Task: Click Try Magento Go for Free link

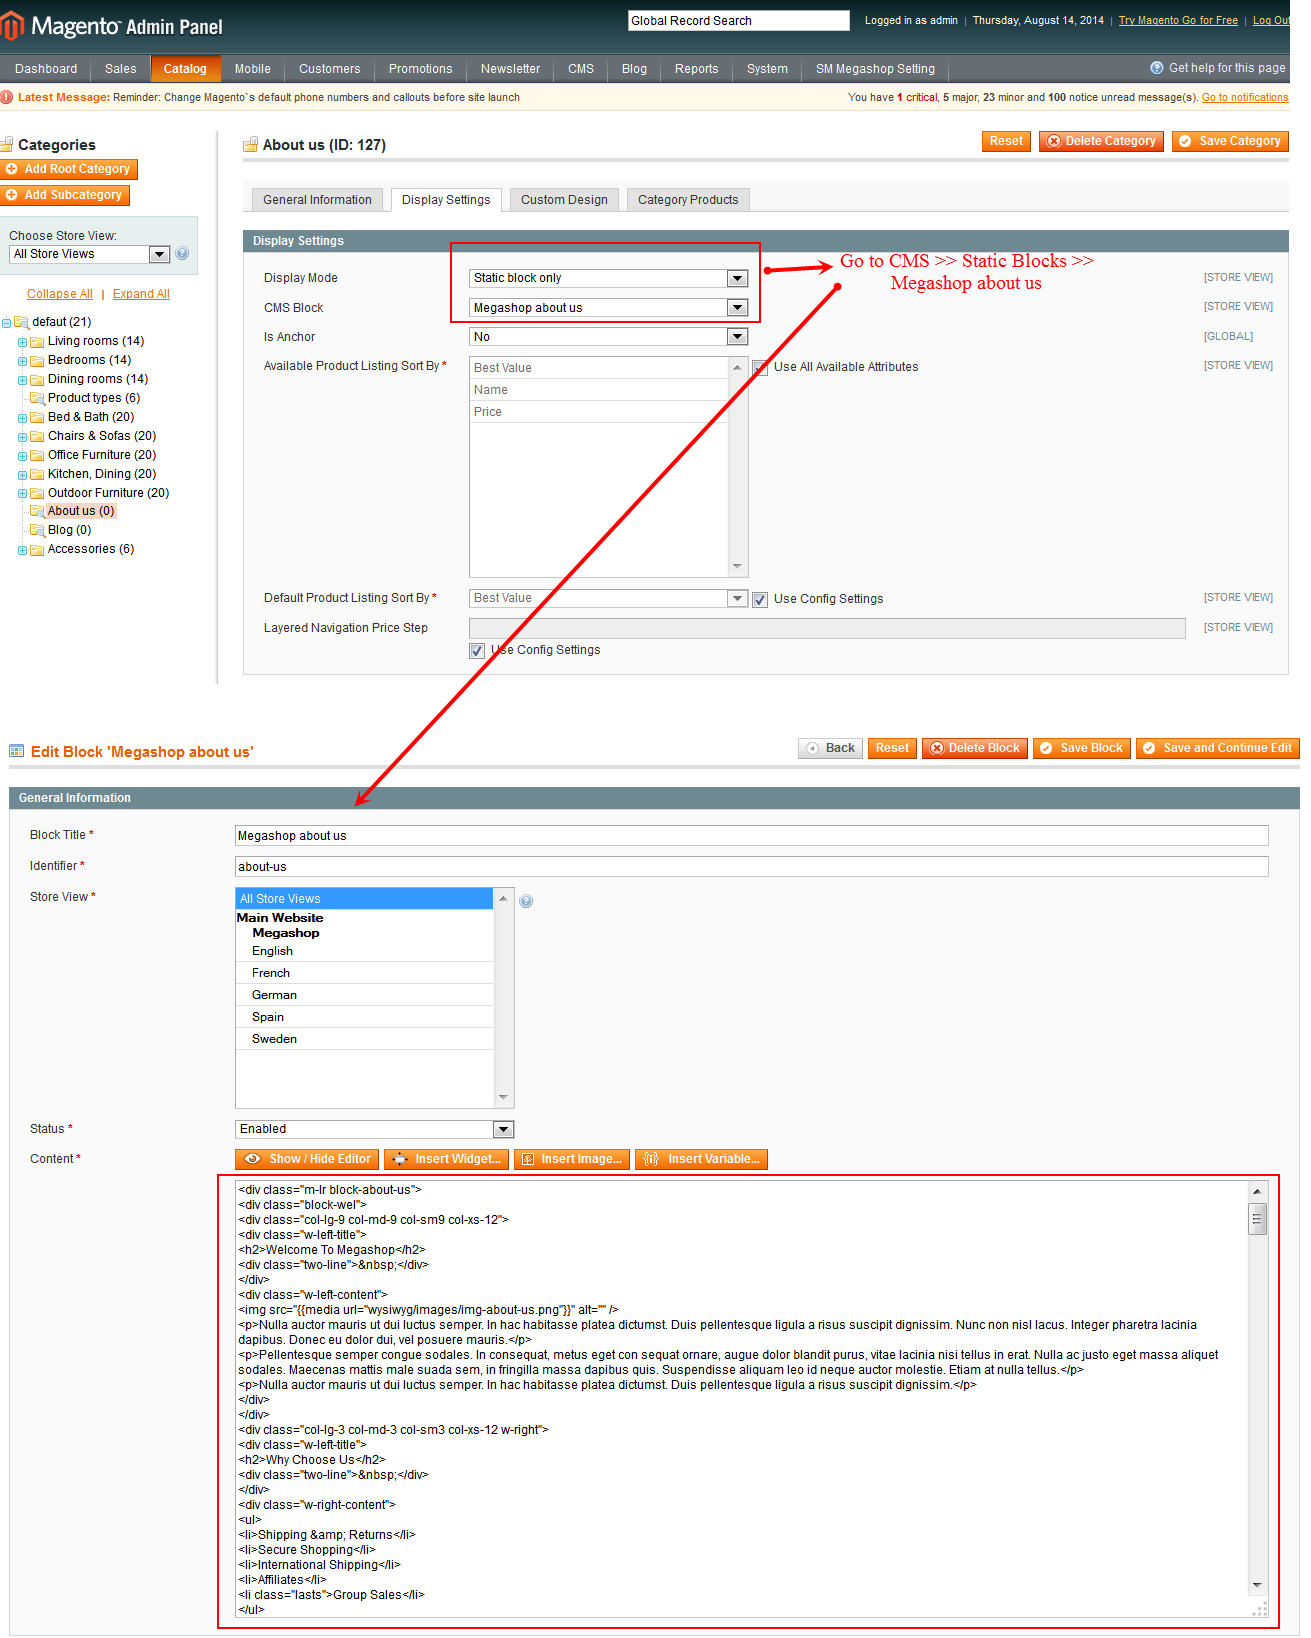Action: tap(1178, 20)
